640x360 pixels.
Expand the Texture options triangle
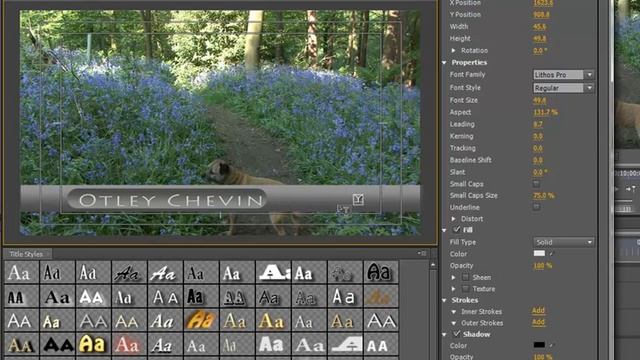453,289
